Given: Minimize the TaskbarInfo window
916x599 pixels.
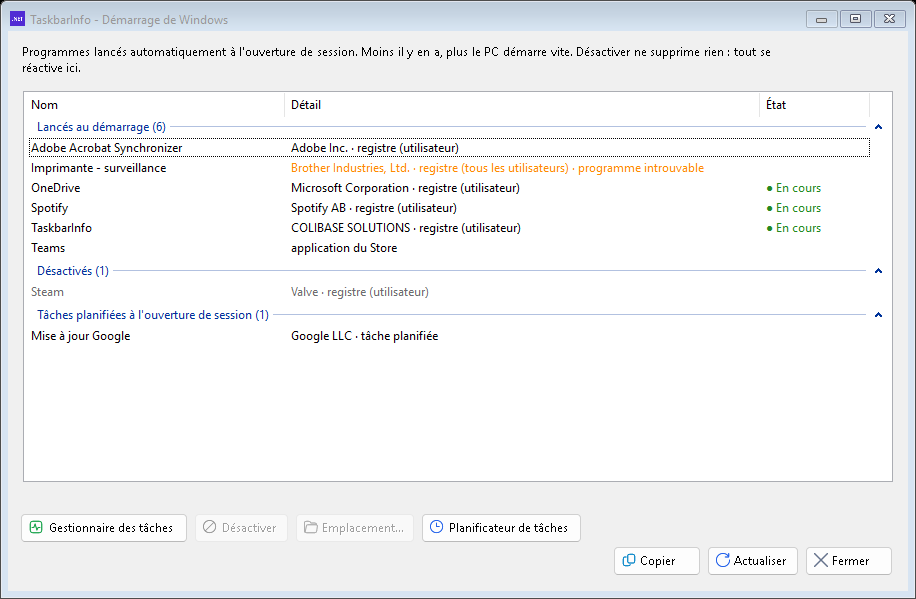Looking at the screenshot, I should tap(821, 19).
